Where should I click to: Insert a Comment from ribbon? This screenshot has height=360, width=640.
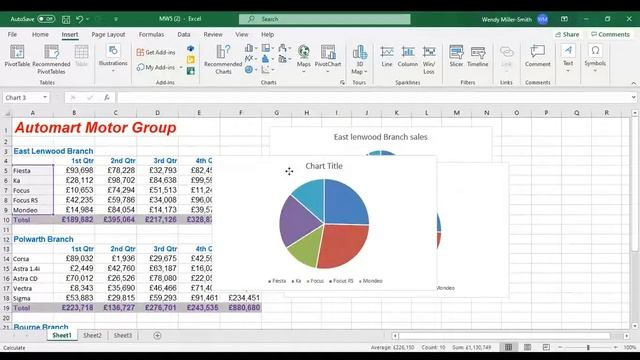(538, 56)
